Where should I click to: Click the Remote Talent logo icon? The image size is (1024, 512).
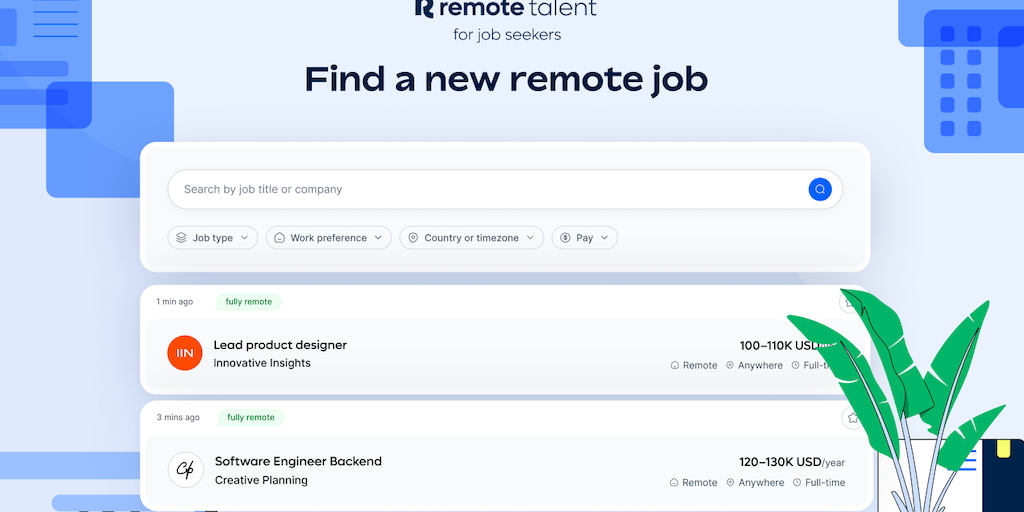424,8
